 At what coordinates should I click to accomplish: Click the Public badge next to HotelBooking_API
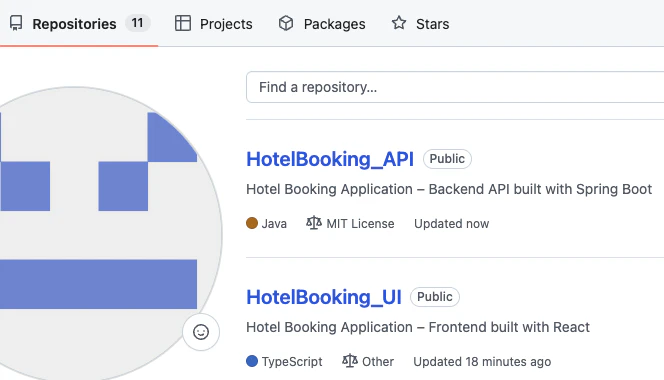[x=447, y=159]
